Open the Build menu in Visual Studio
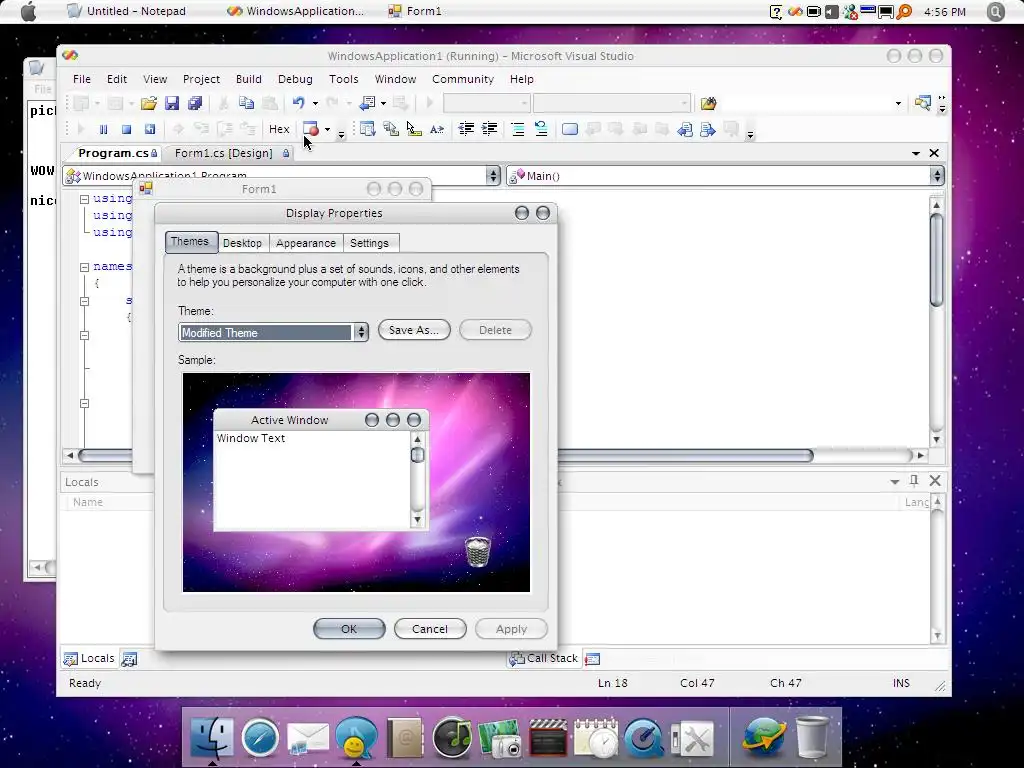Viewport: 1024px width, 768px height. [x=249, y=79]
